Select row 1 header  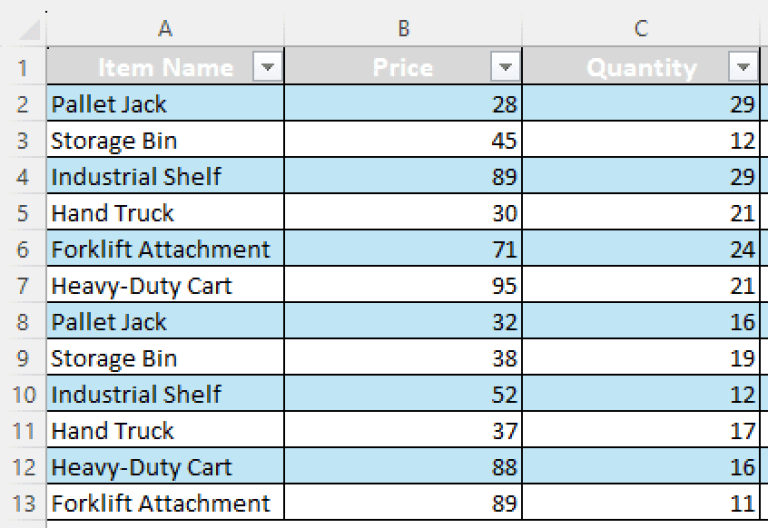pos(23,67)
